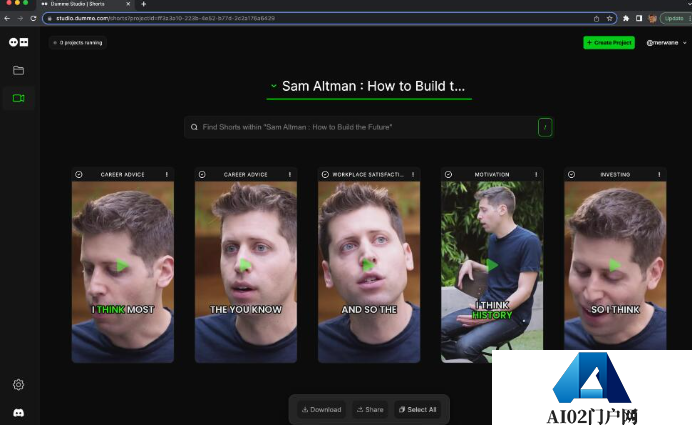Viewport: 692px width, 425px height.
Task: Open three-dot menu on Workplace Satisfaction card
Action: click(x=413, y=174)
